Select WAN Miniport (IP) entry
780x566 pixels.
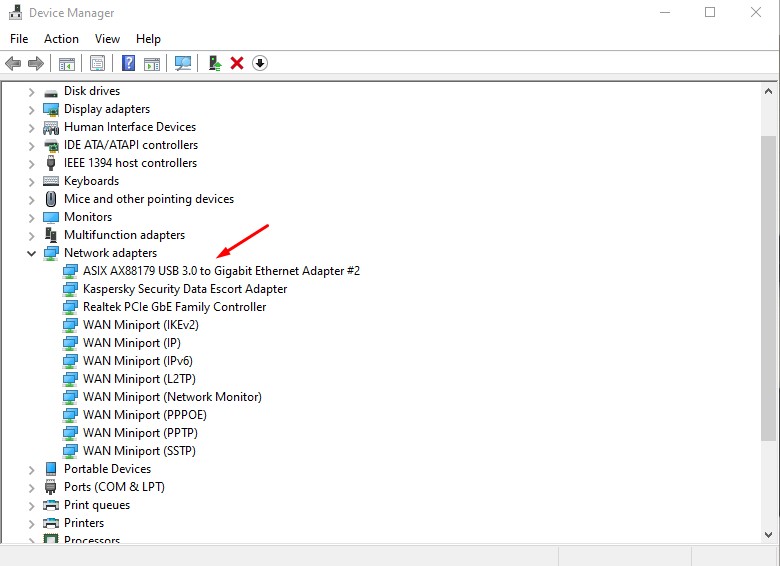coord(132,343)
